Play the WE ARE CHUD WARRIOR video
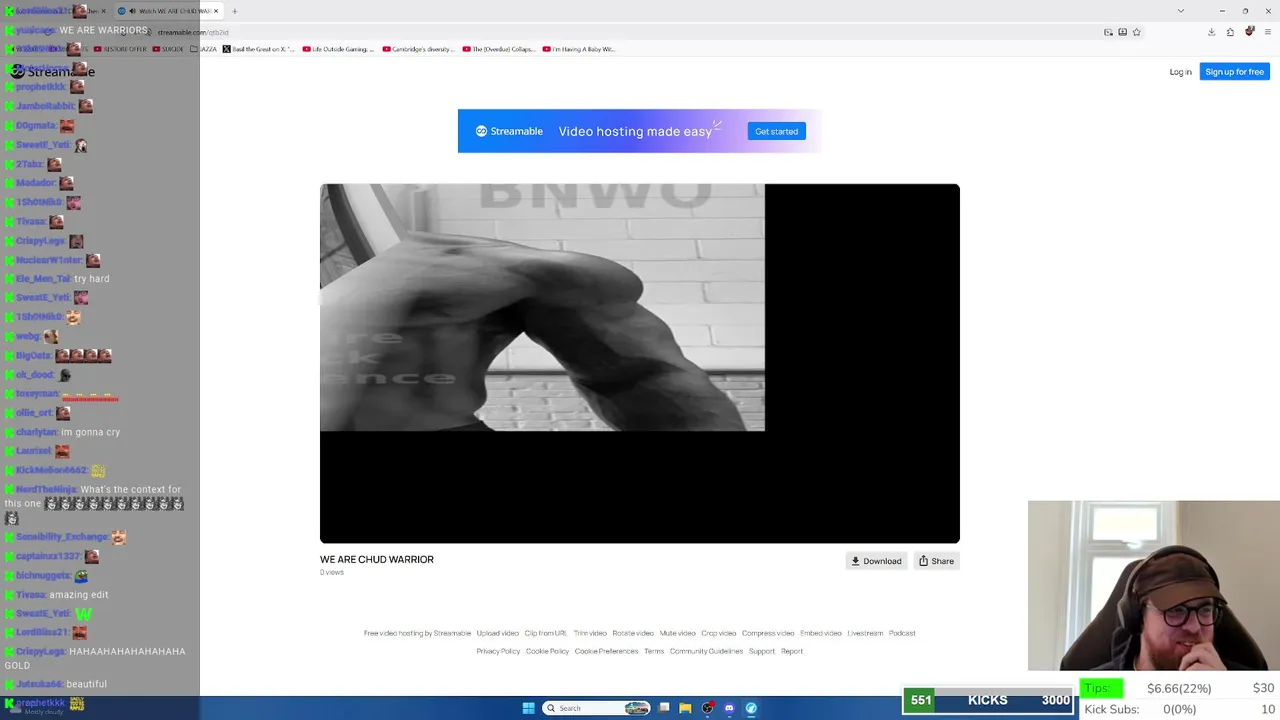 [640, 363]
